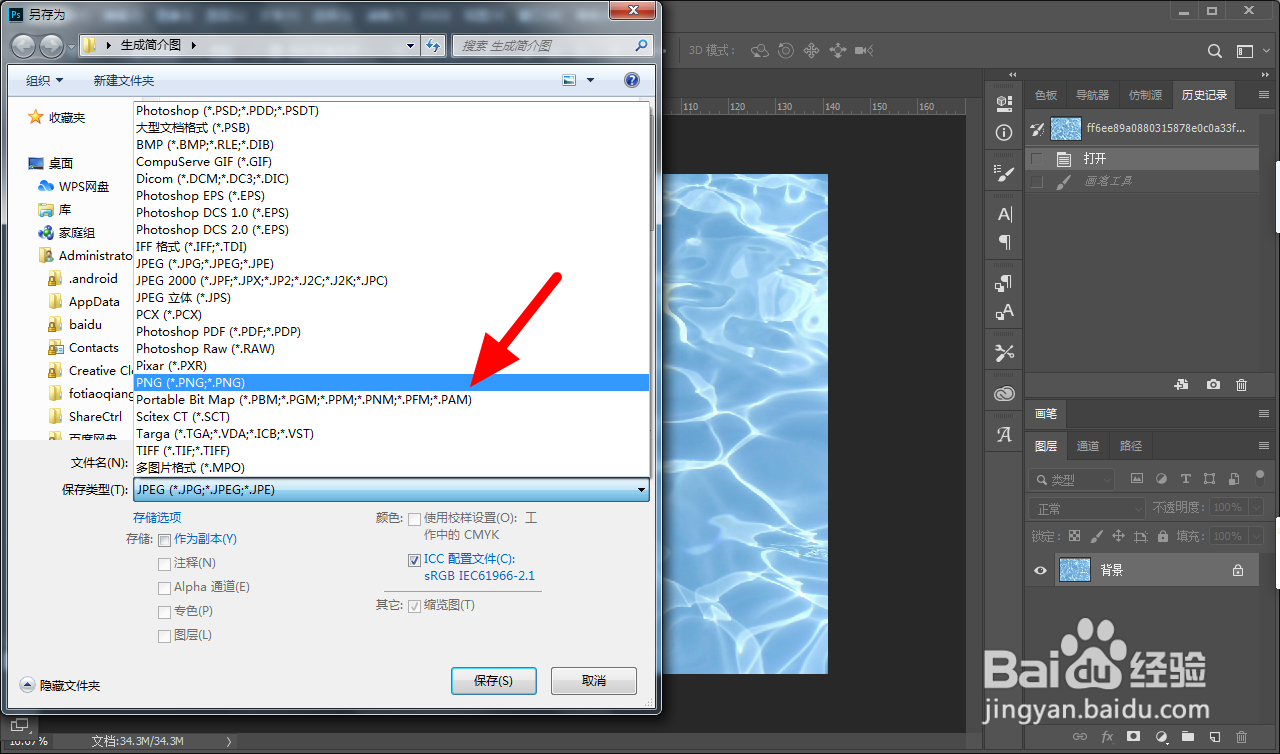The height and width of the screenshot is (754, 1280).
Task: Select Favorites (收藏夹) in navigation pane
Action: 57,117
